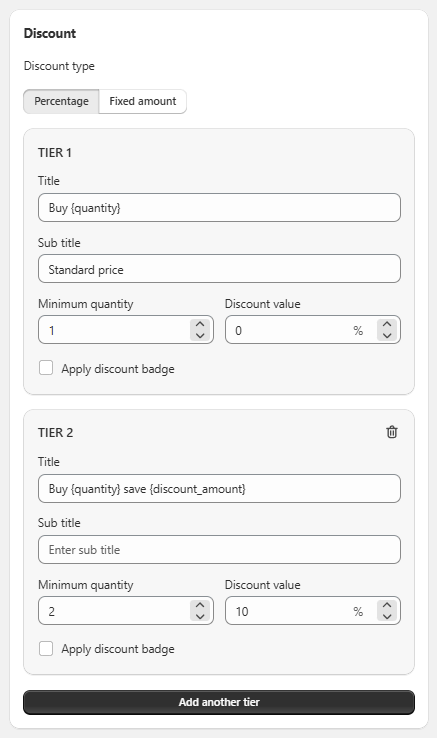
Task: Enable Apply discount badge for Tier 1
Action: pos(46,368)
